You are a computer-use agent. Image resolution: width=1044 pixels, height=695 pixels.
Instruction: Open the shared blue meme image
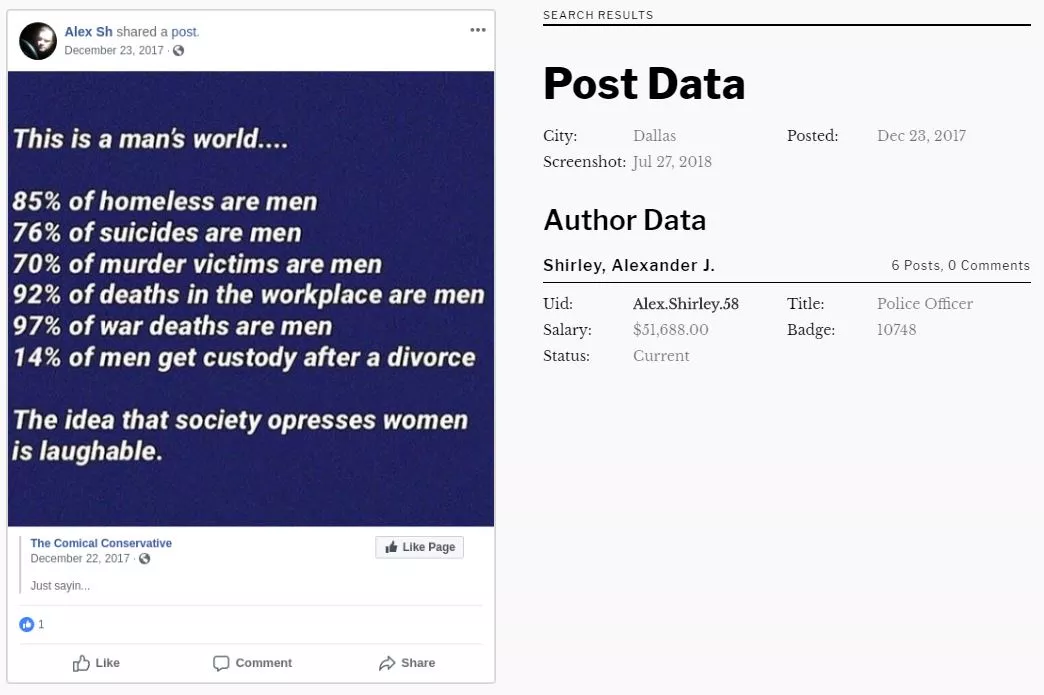tap(251, 299)
